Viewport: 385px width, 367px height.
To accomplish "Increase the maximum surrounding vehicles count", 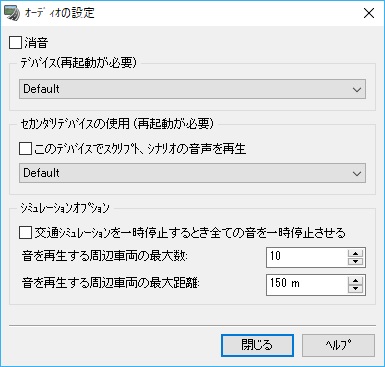I will point(356,253).
